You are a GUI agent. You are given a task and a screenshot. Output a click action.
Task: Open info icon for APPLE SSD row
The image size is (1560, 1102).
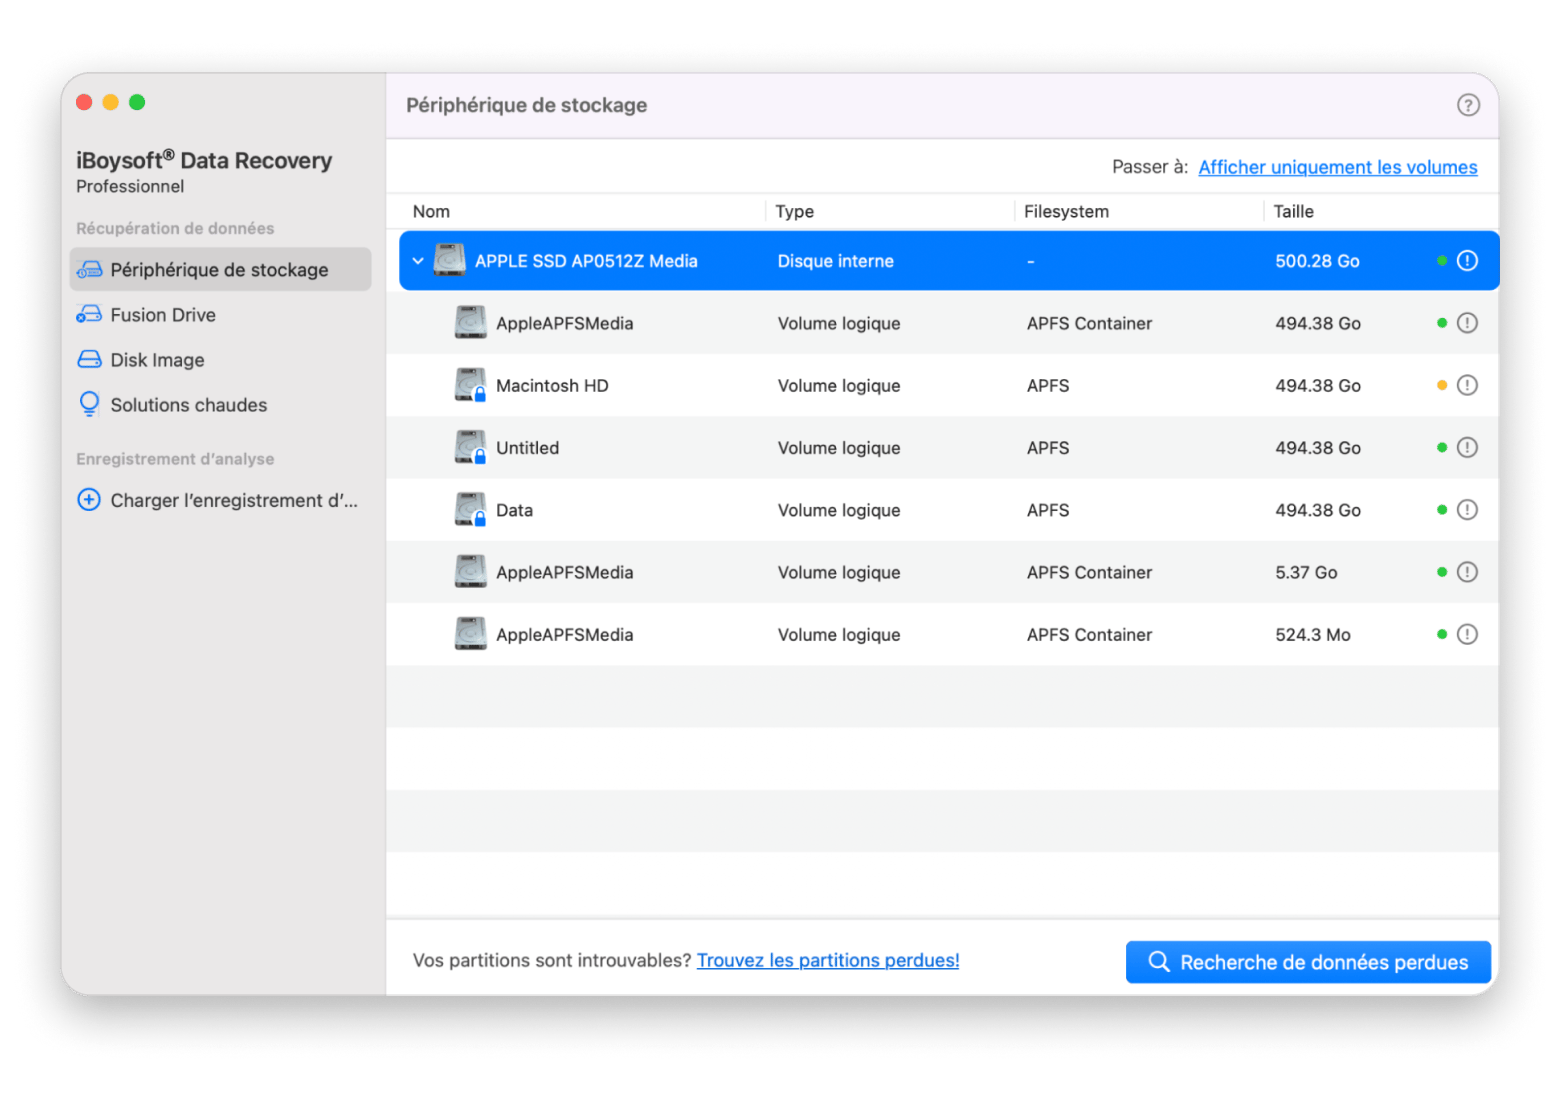tap(1467, 261)
